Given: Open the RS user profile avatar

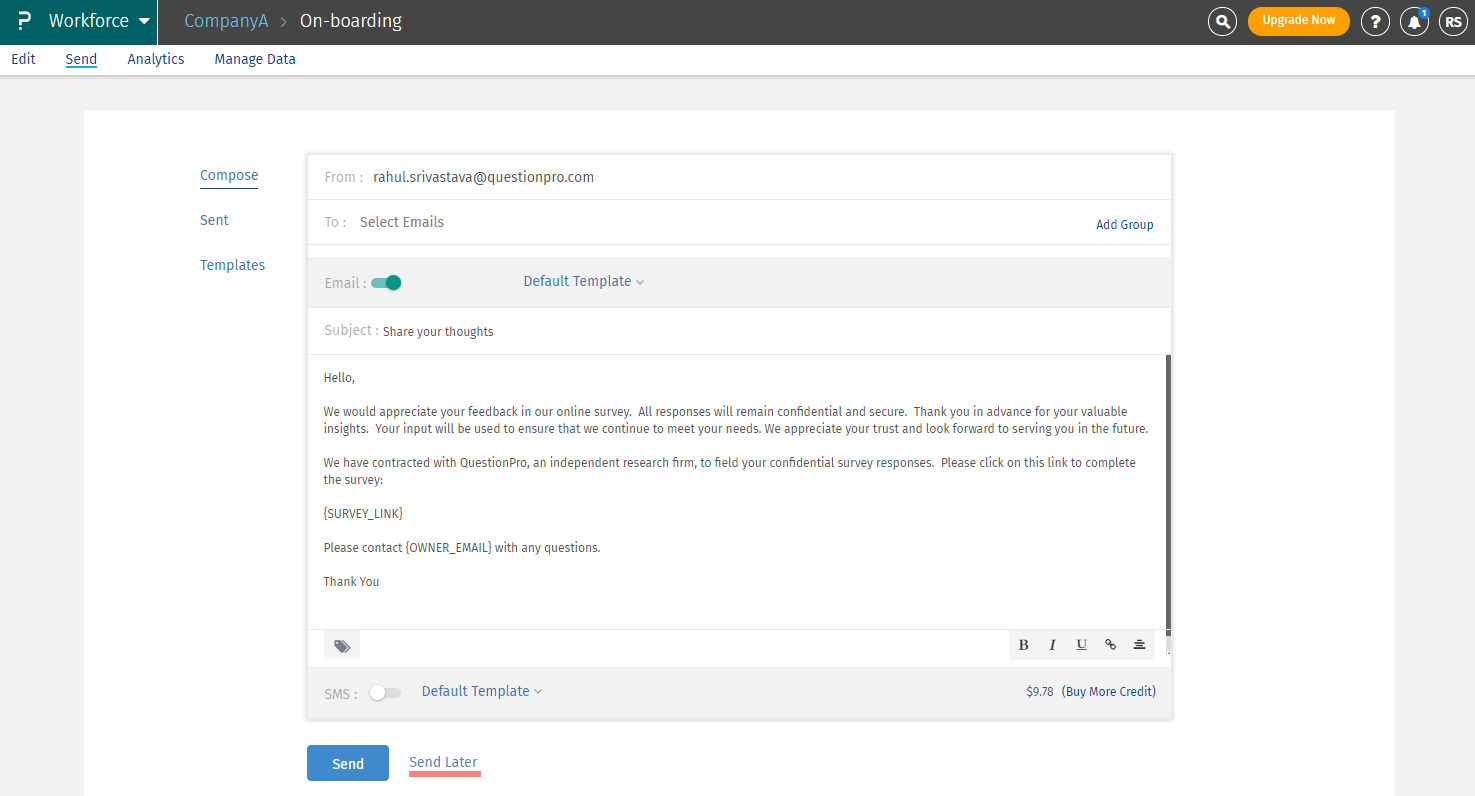Looking at the screenshot, I should [x=1453, y=21].
